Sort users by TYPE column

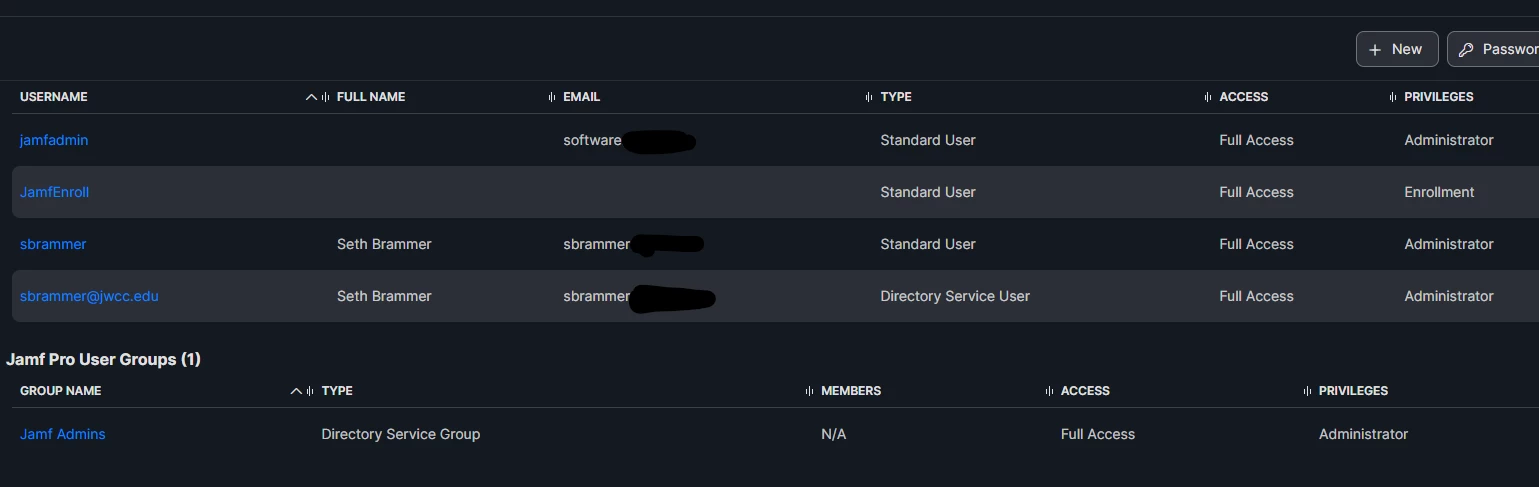(896, 97)
